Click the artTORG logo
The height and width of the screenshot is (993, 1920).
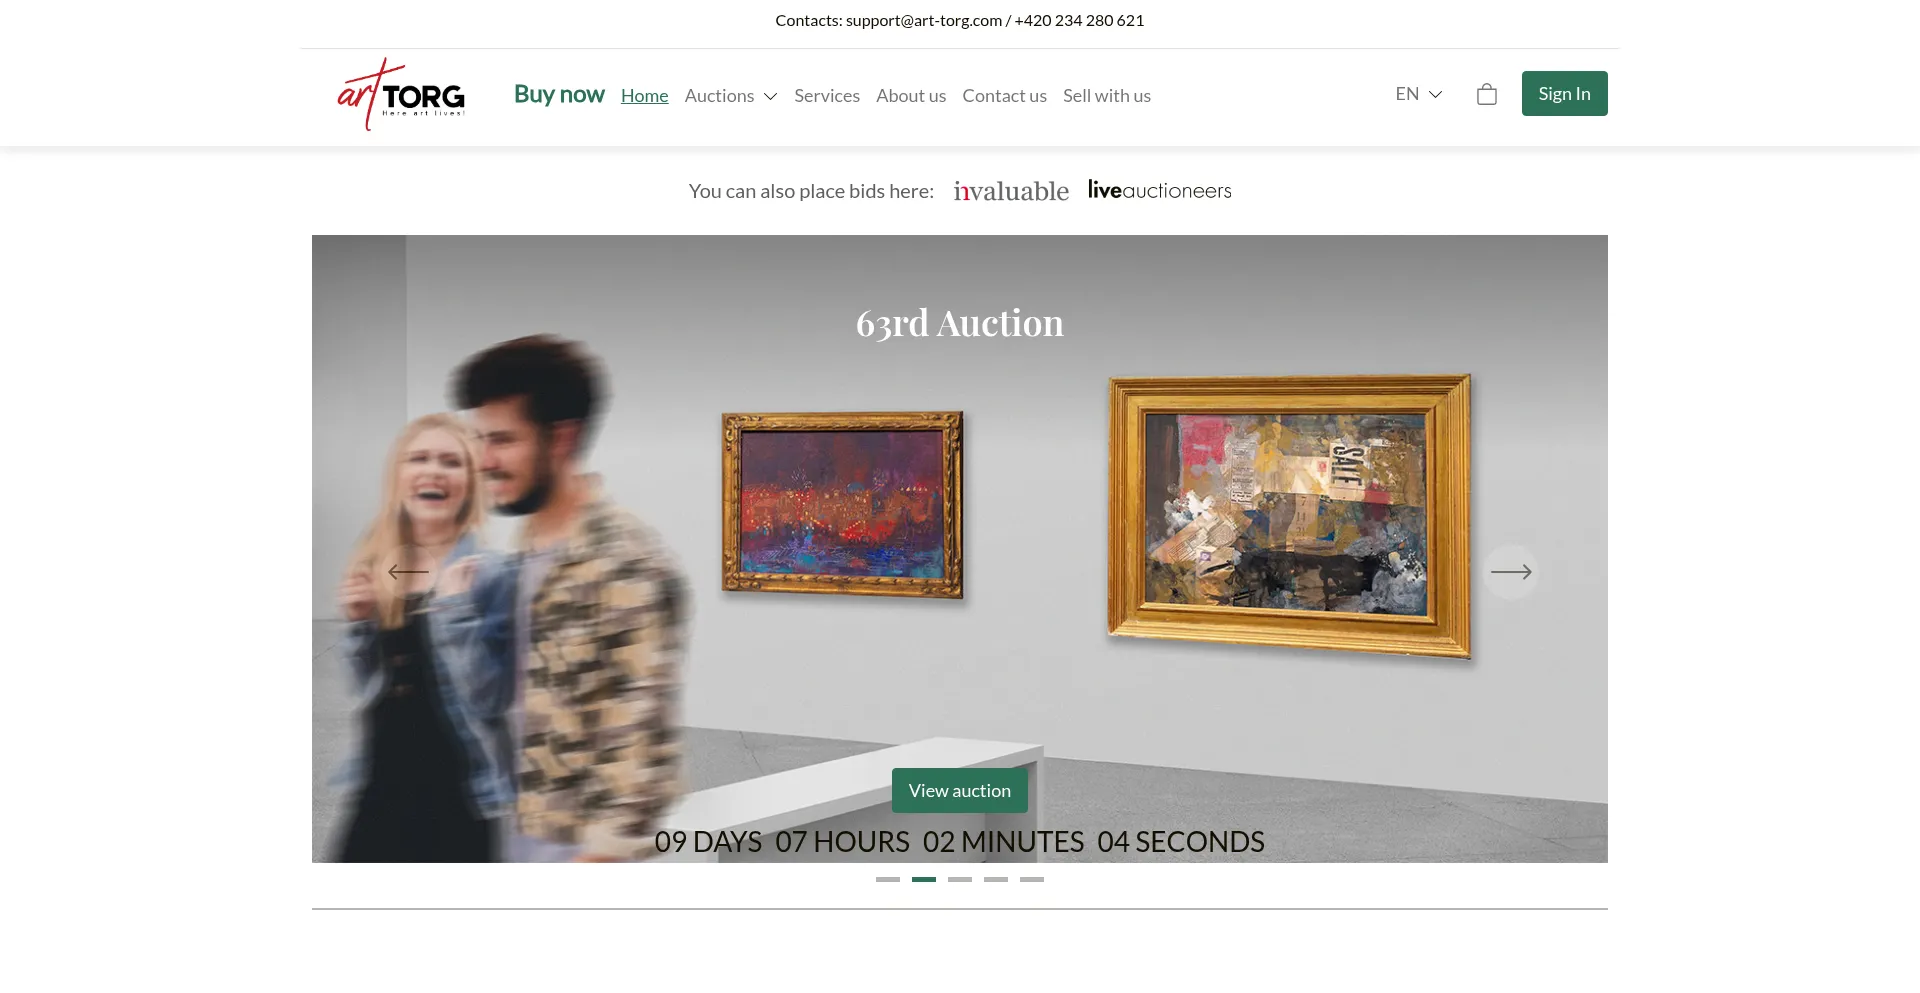tap(401, 94)
